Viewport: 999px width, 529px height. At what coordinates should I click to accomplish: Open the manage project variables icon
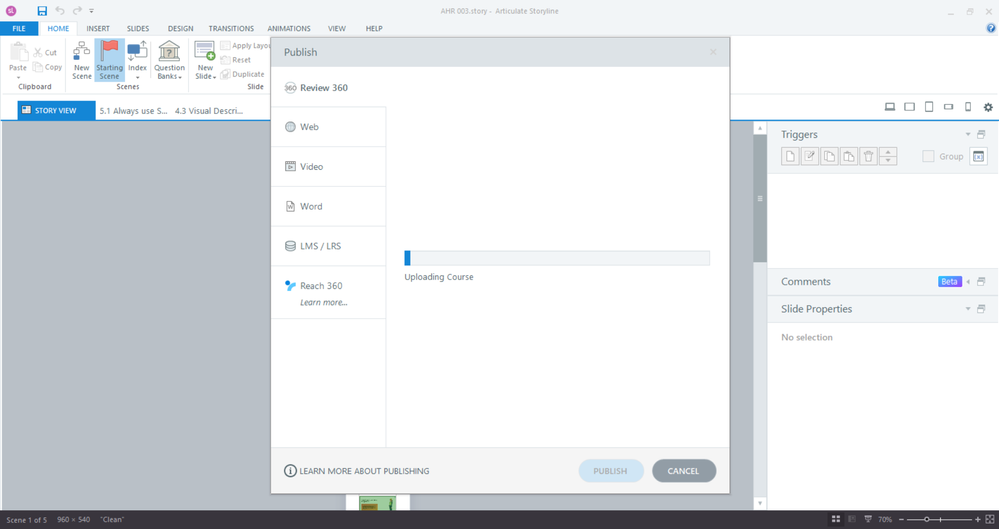979,157
